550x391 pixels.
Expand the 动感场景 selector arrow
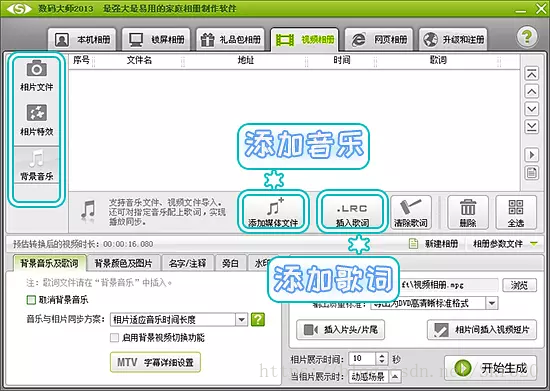coord(395,377)
